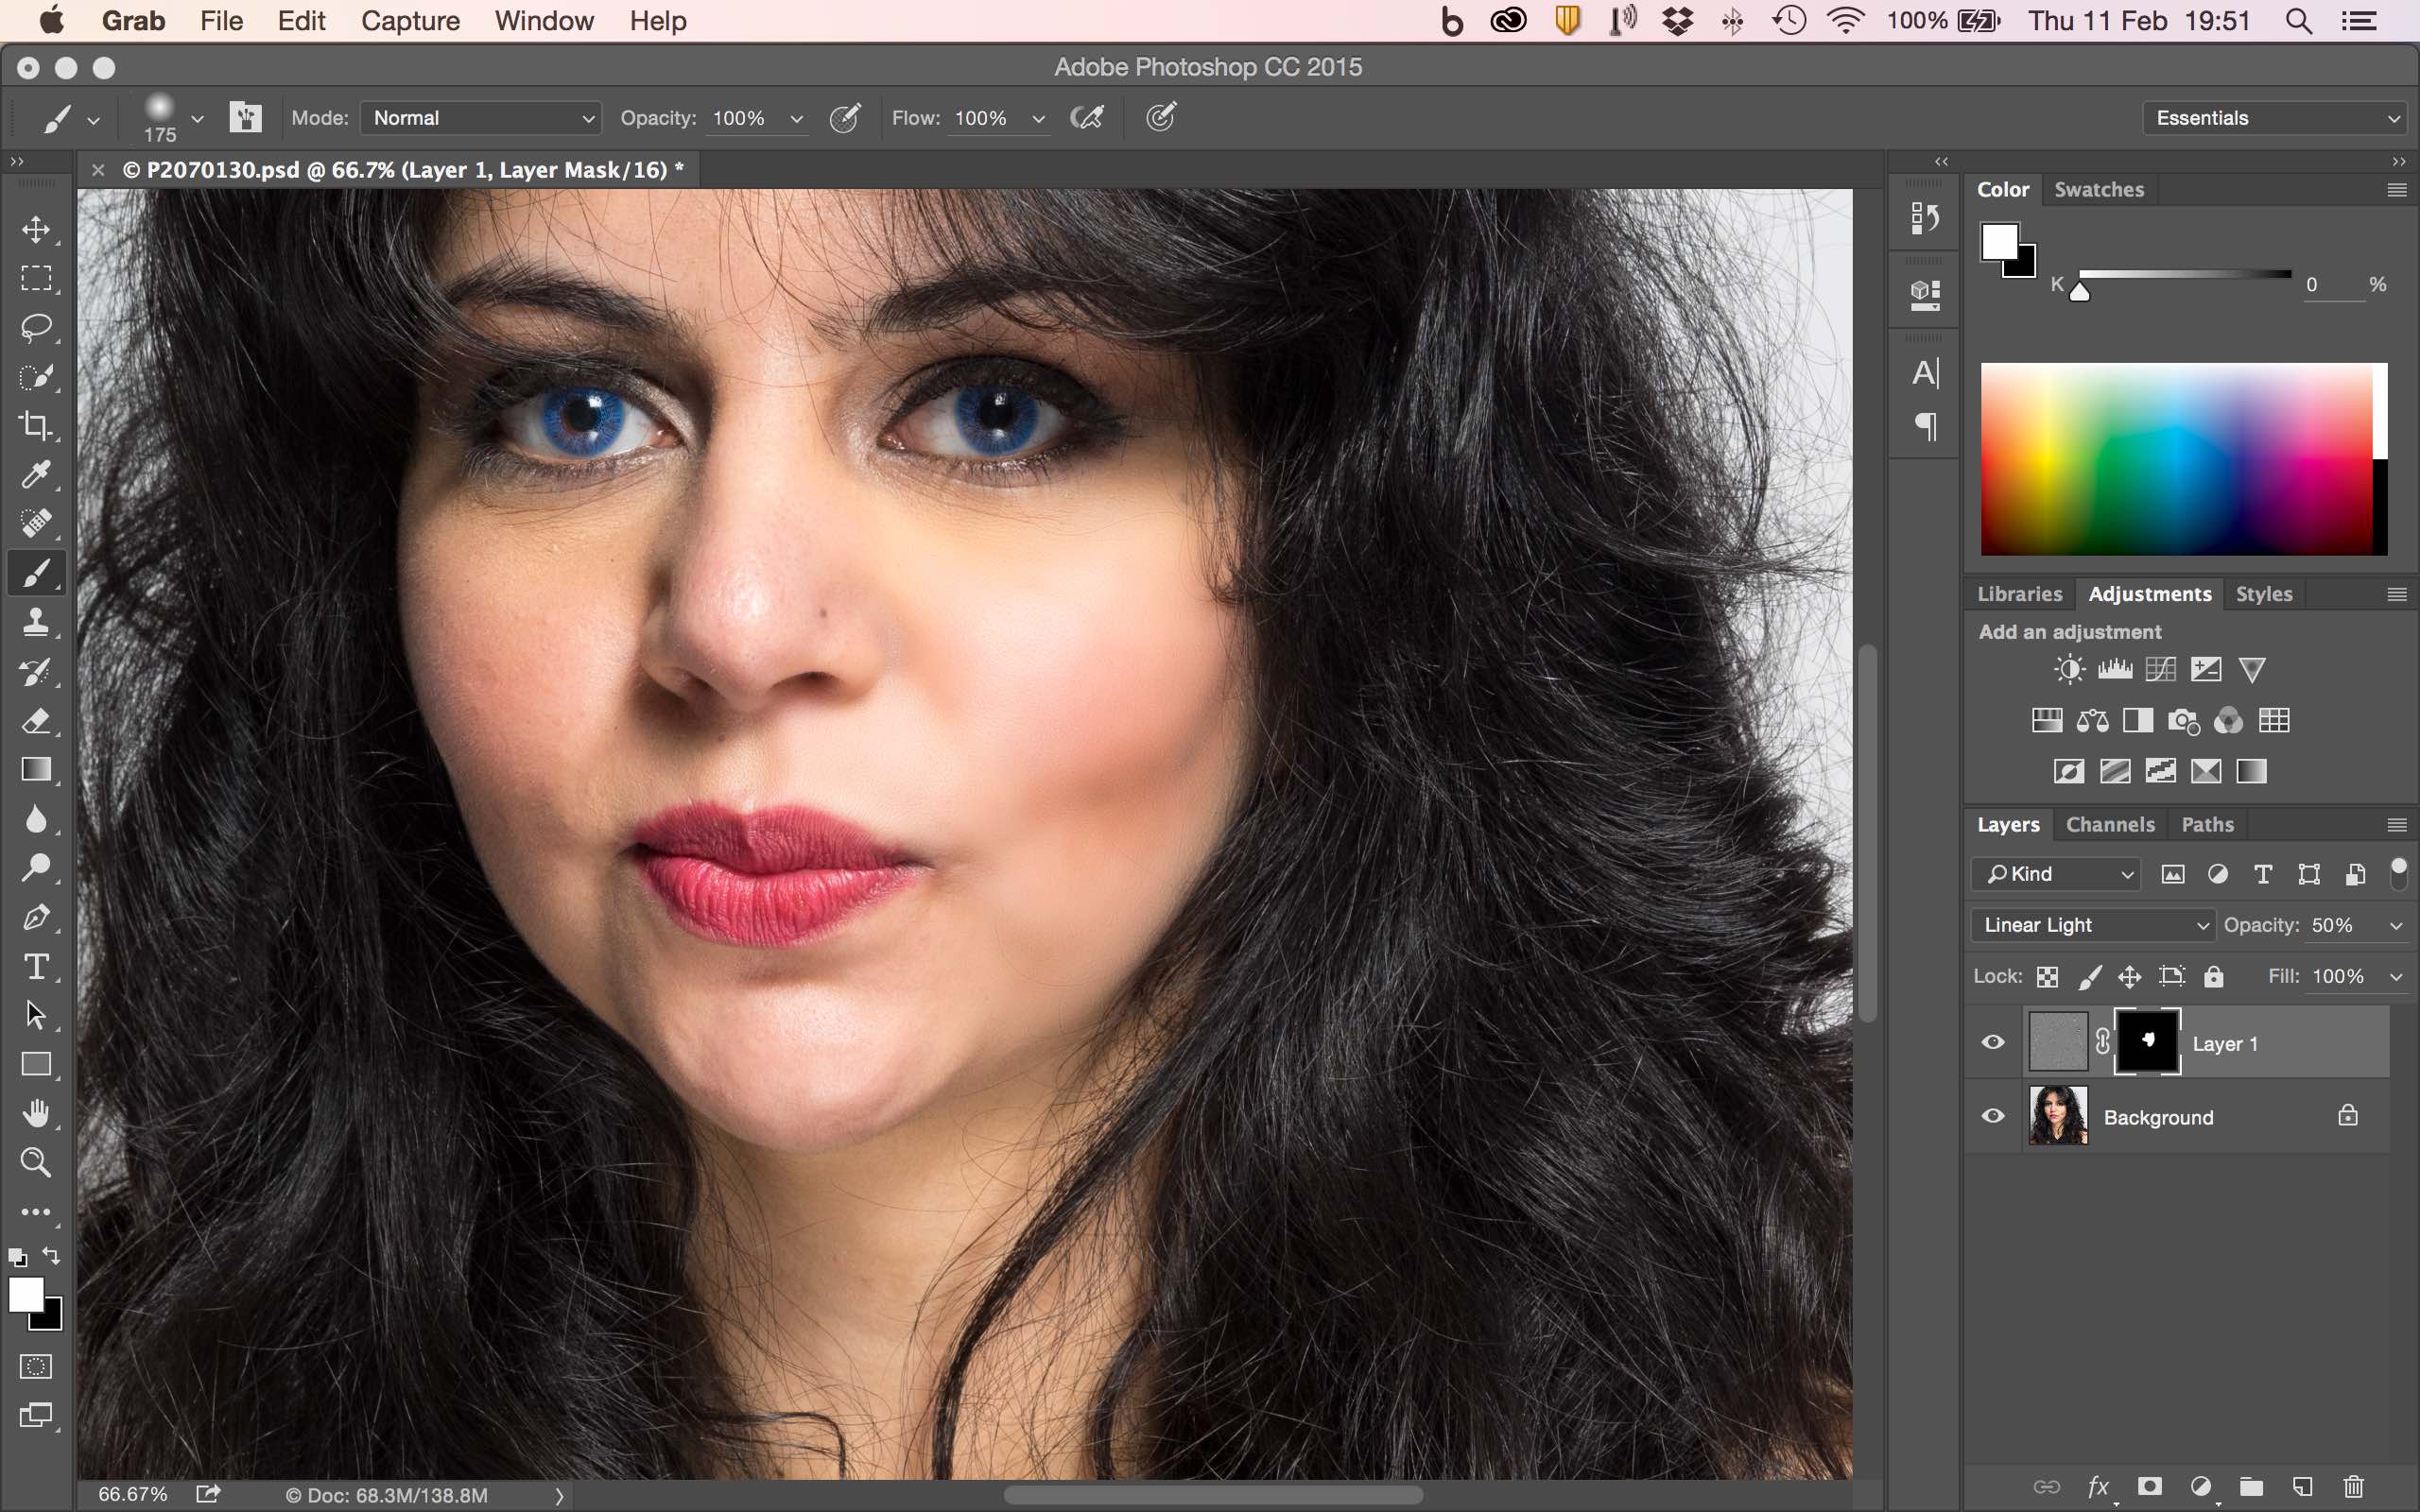
Task: Choose the Horizontal Type tool
Action: point(36,966)
